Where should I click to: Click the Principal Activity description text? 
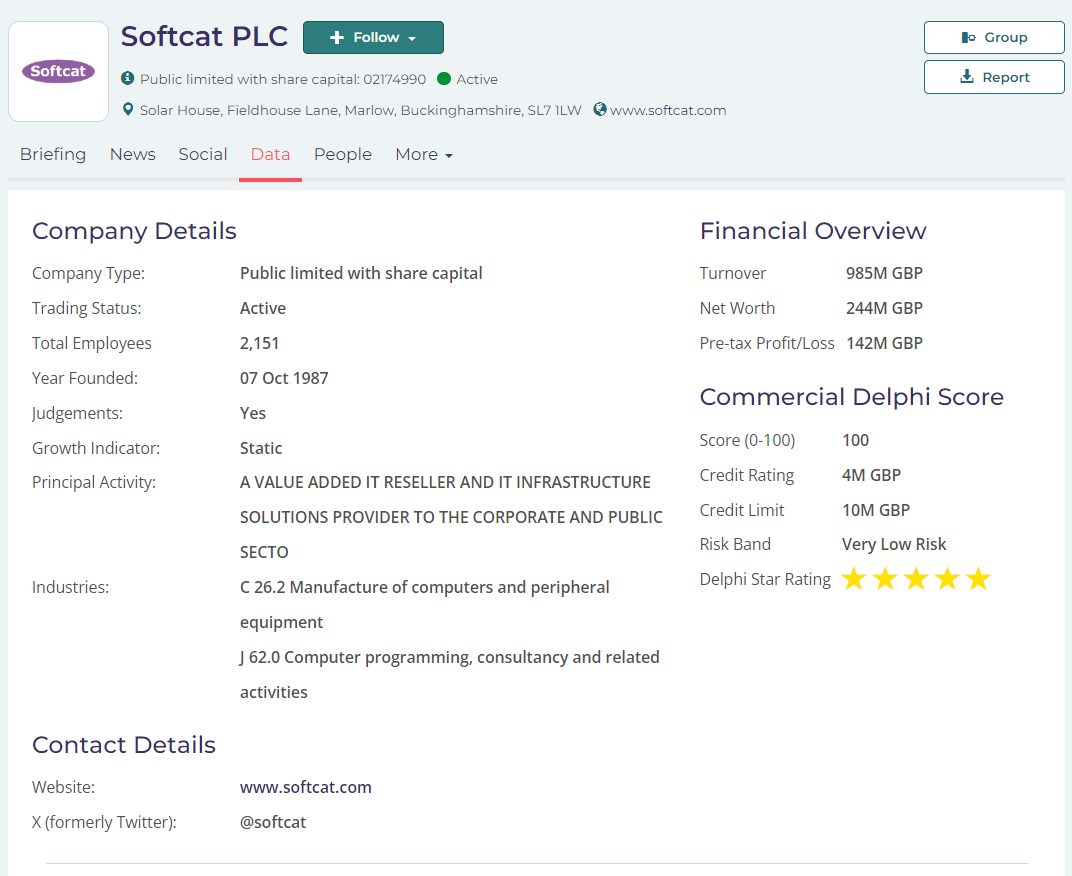[x=451, y=517]
